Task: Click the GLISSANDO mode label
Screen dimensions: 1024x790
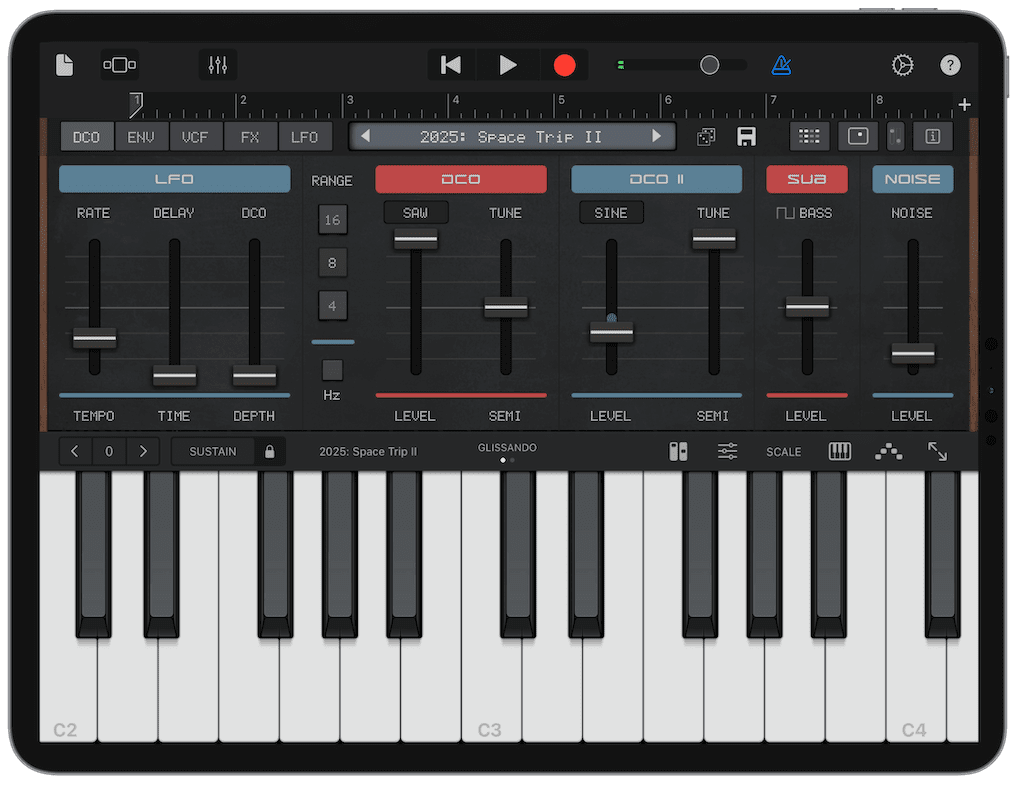Action: pyautogui.click(x=507, y=447)
